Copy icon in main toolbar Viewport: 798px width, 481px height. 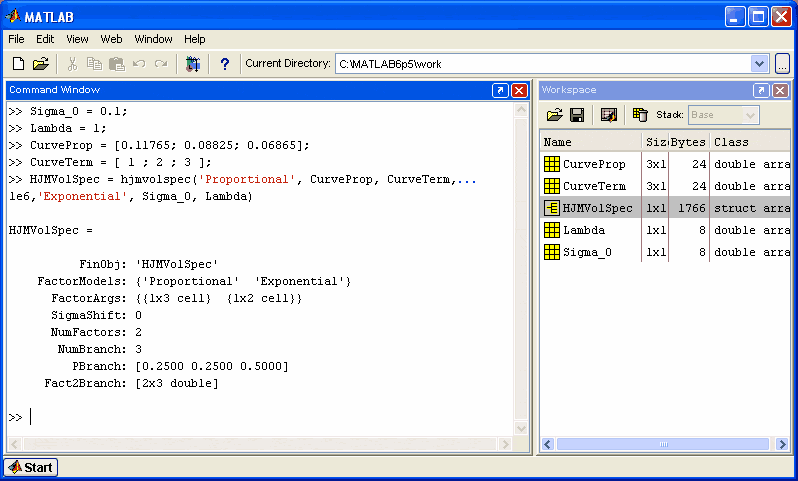[94, 64]
